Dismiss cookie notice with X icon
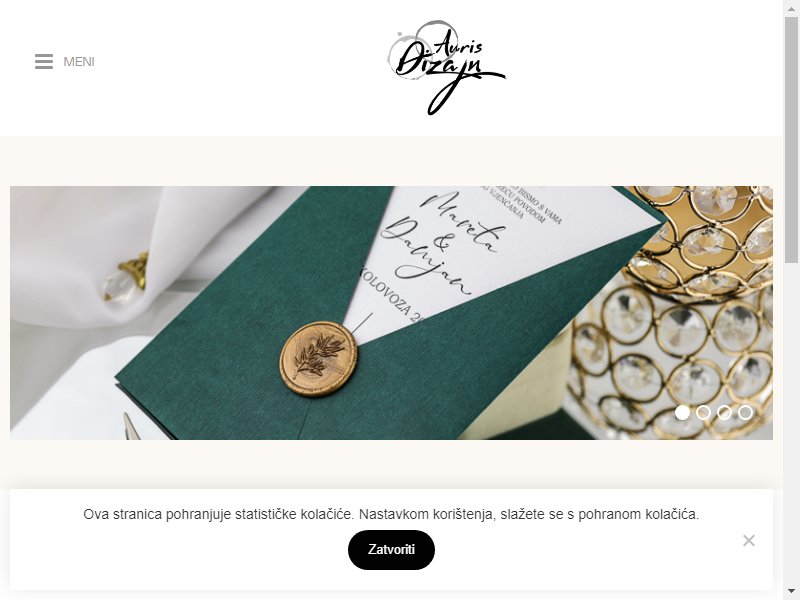This screenshot has width=800, height=600. [x=748, y=540]
